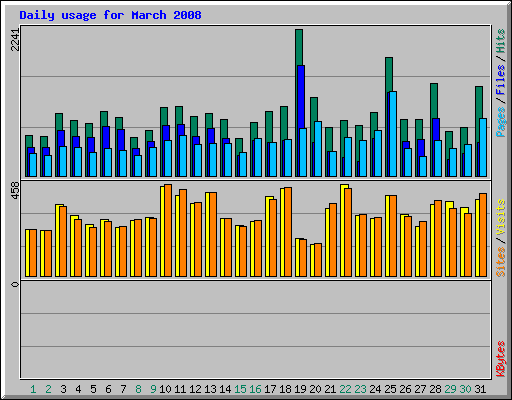Select day 14 on the x-axis
Screen dimensions: 512x400
tap(225, 389)
